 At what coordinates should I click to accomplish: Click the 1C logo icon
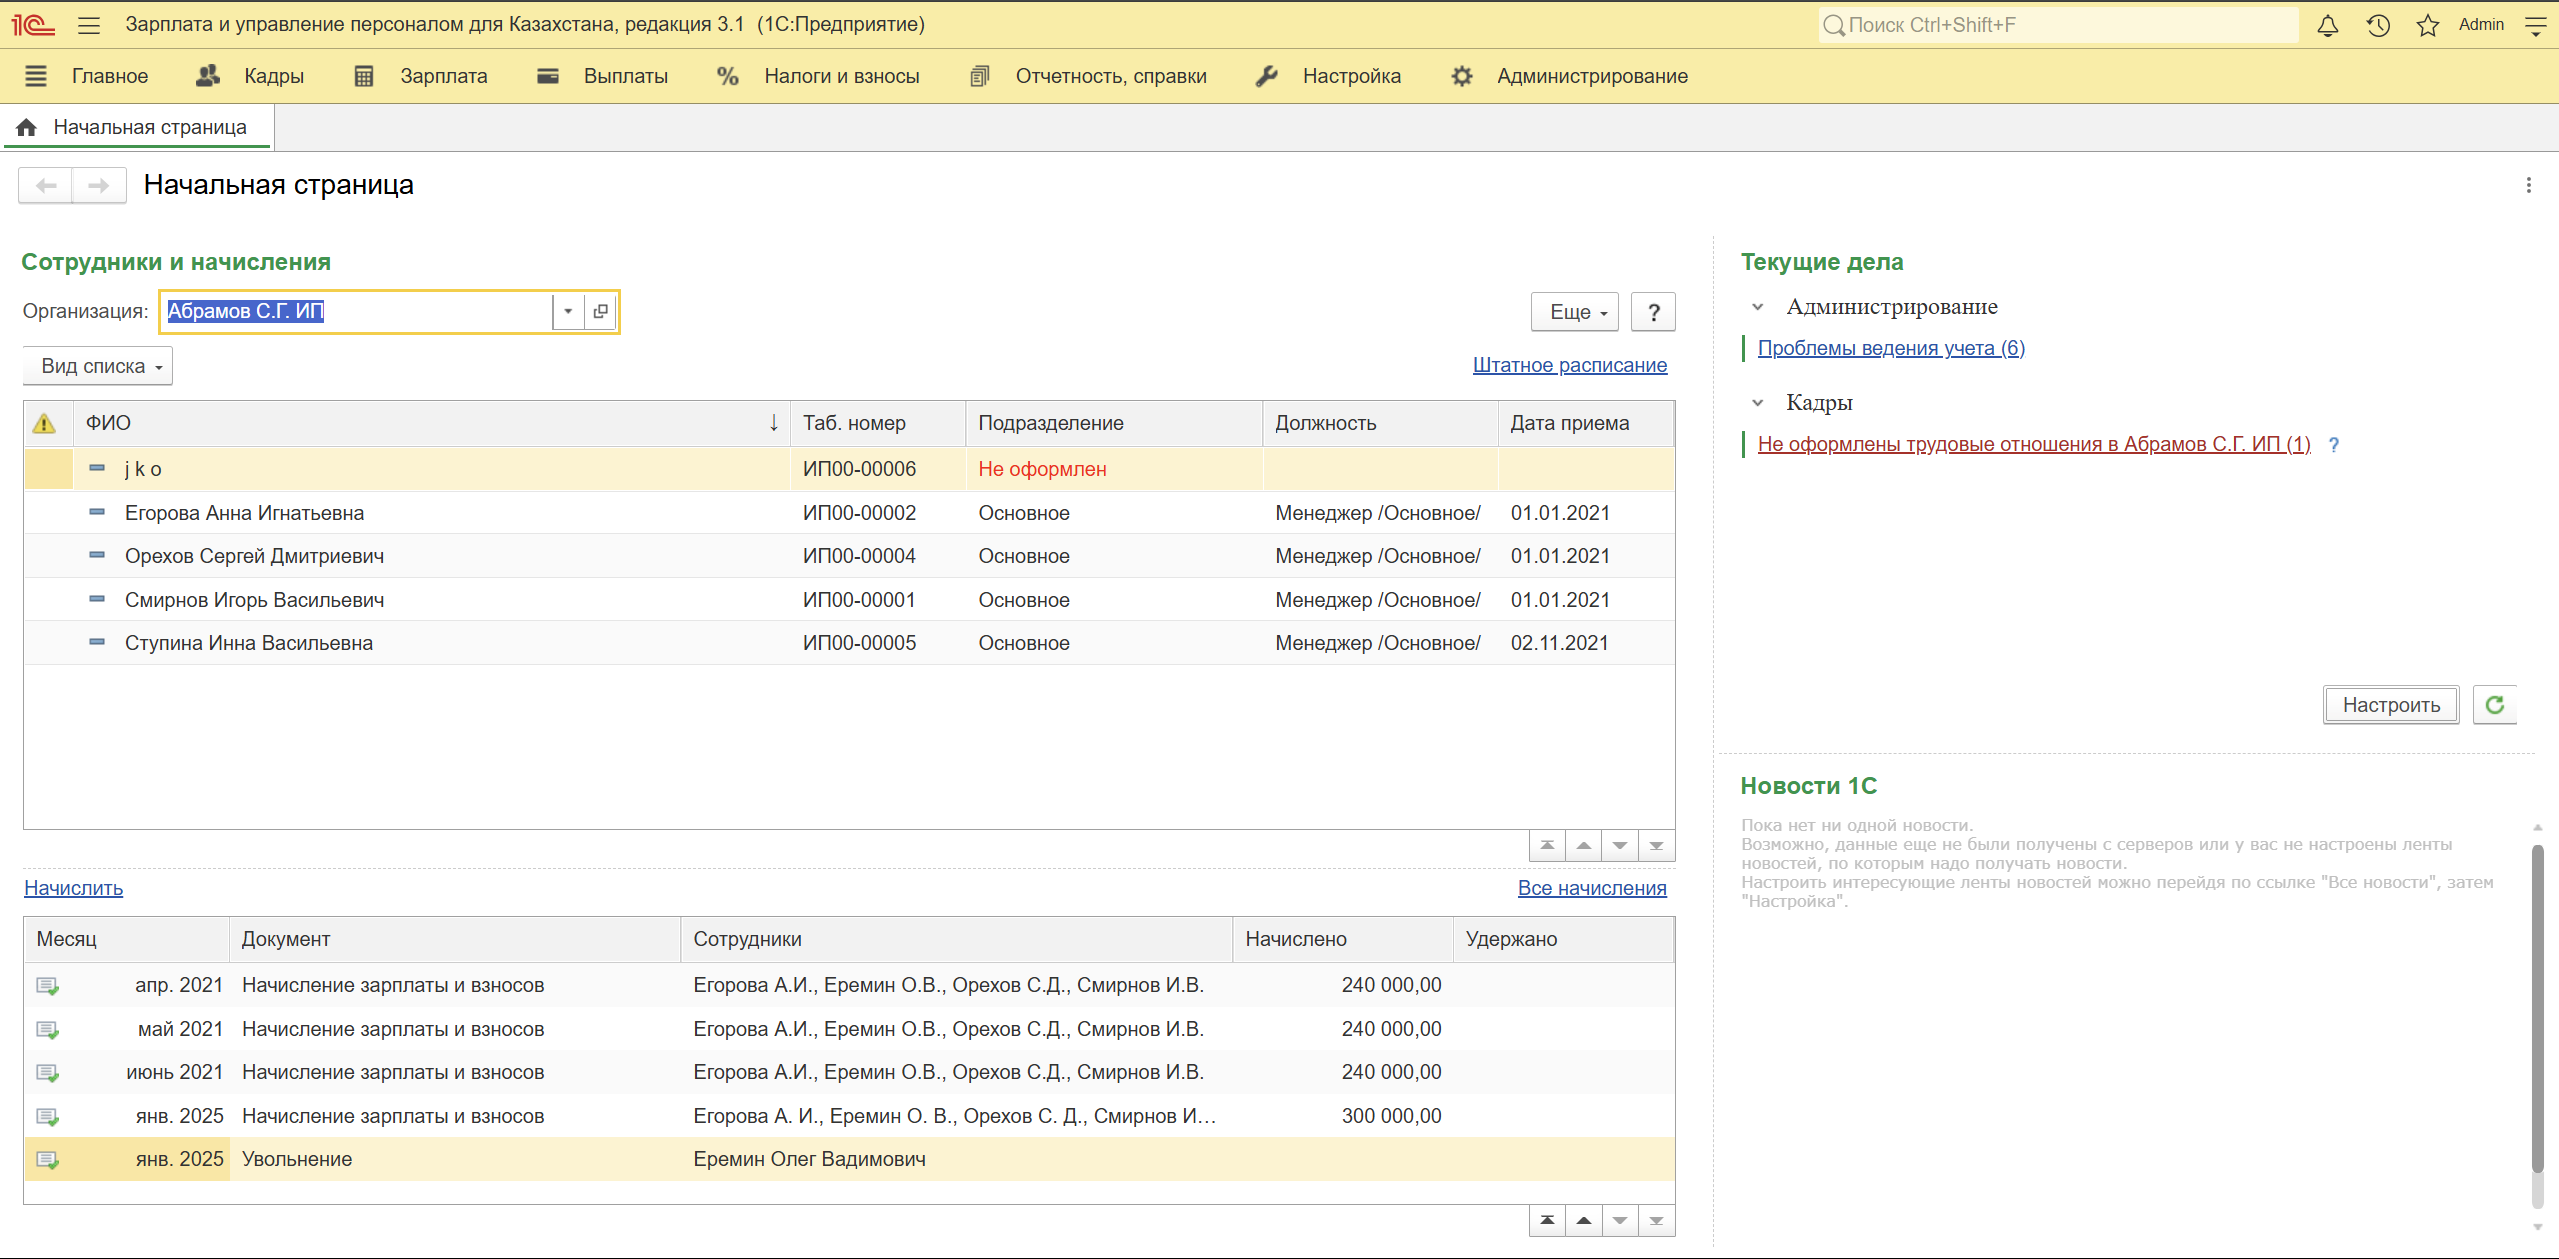click(x=33, y=25)
